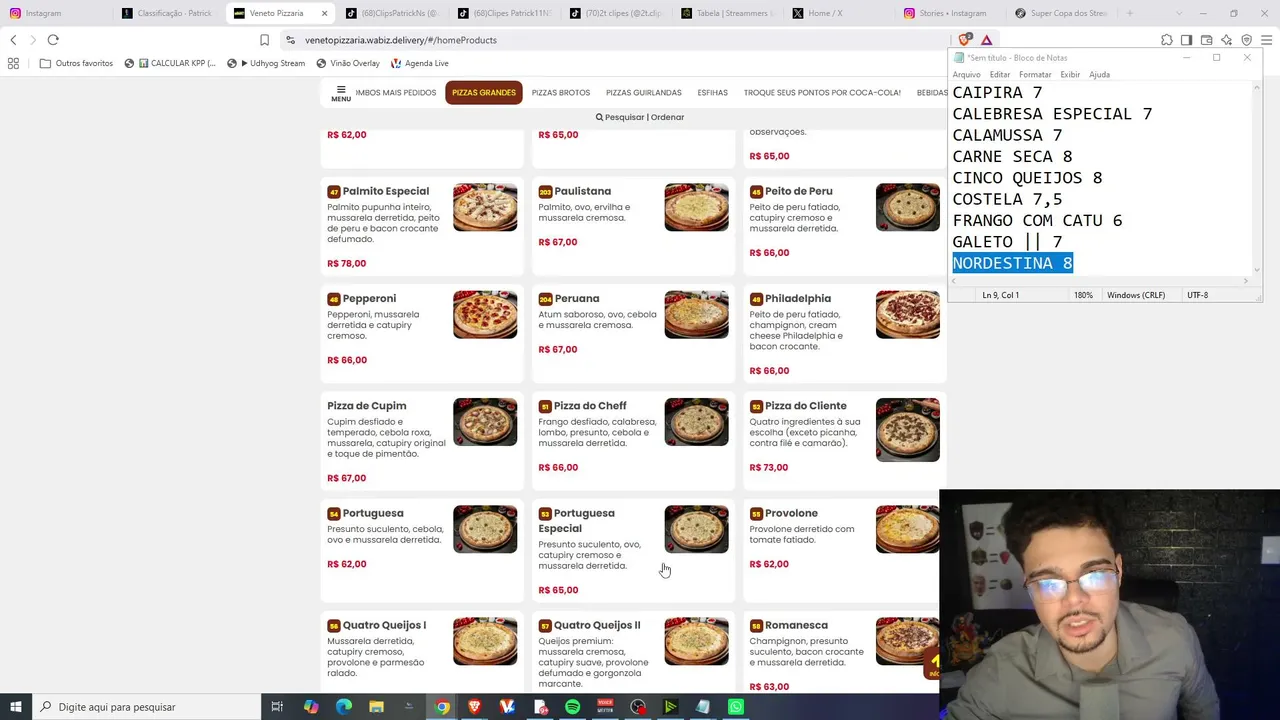Open WhatsApp from the taskbar
This screenshot has height=720, width=1280.
(x=736, y=707)
